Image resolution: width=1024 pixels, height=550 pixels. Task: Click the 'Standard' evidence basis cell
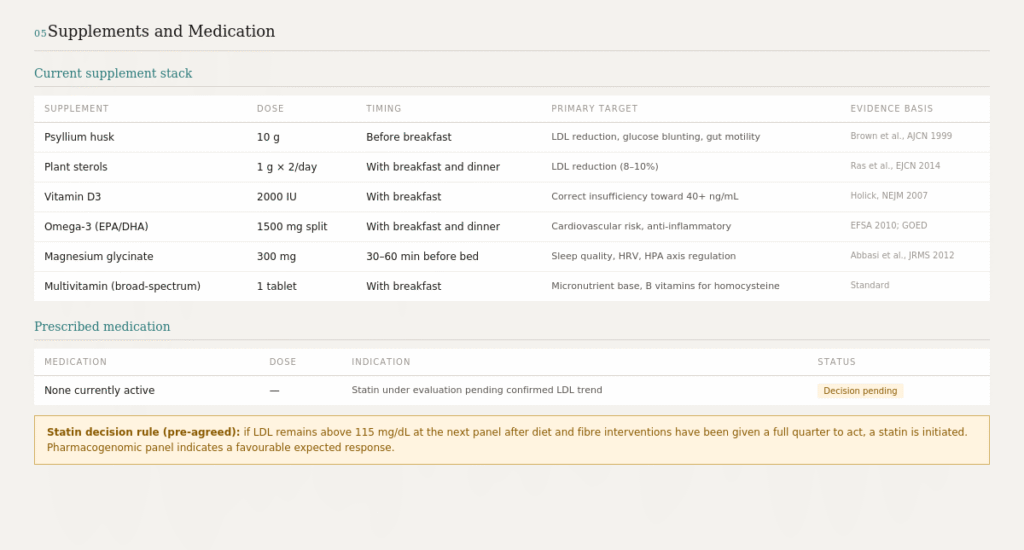[x=870, y=285]
